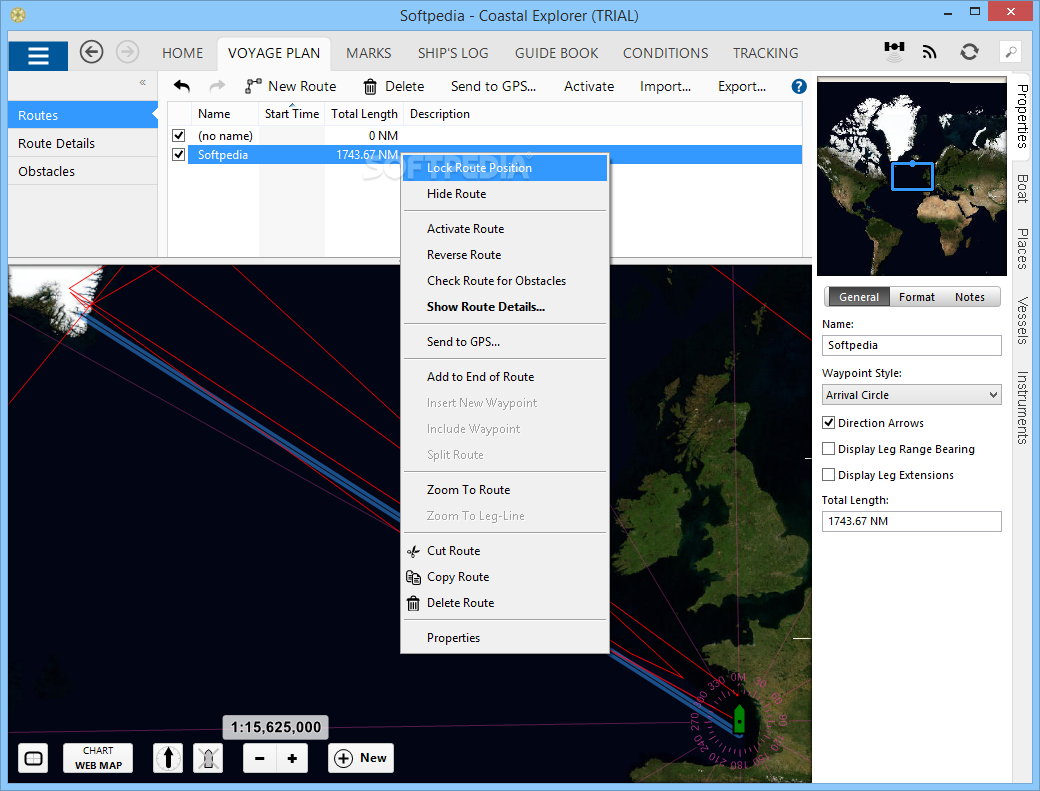1040x791 pixels.
Task: Click the north-up arrow button
Action: click(x=168, y=758)
